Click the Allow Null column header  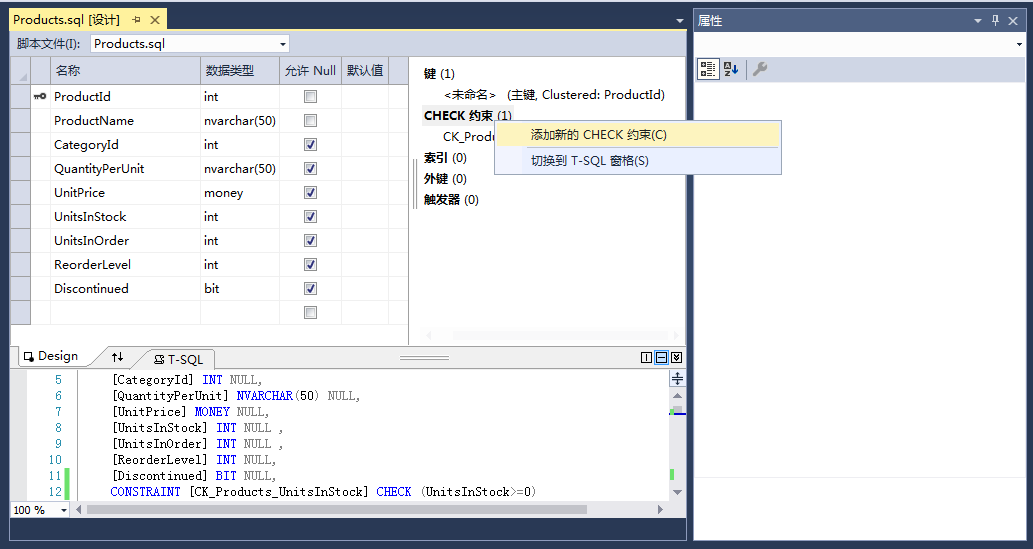[310, 71]
